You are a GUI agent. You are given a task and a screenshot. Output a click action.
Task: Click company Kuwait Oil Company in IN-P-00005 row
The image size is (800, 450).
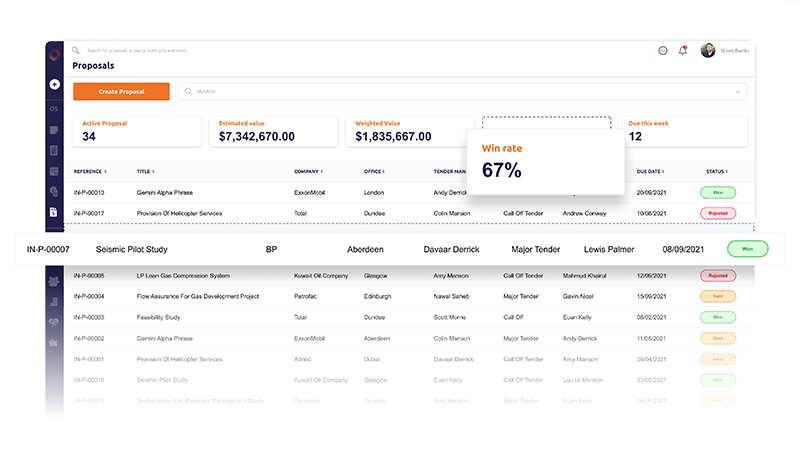coord(321,276)
